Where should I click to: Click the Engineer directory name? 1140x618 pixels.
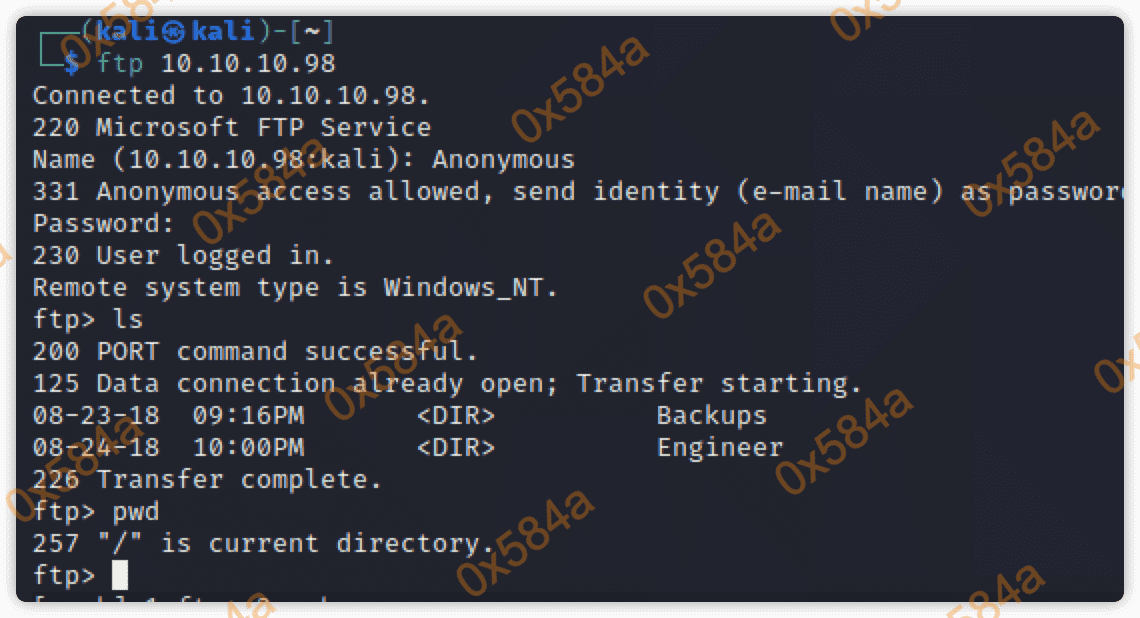(719, 447)
